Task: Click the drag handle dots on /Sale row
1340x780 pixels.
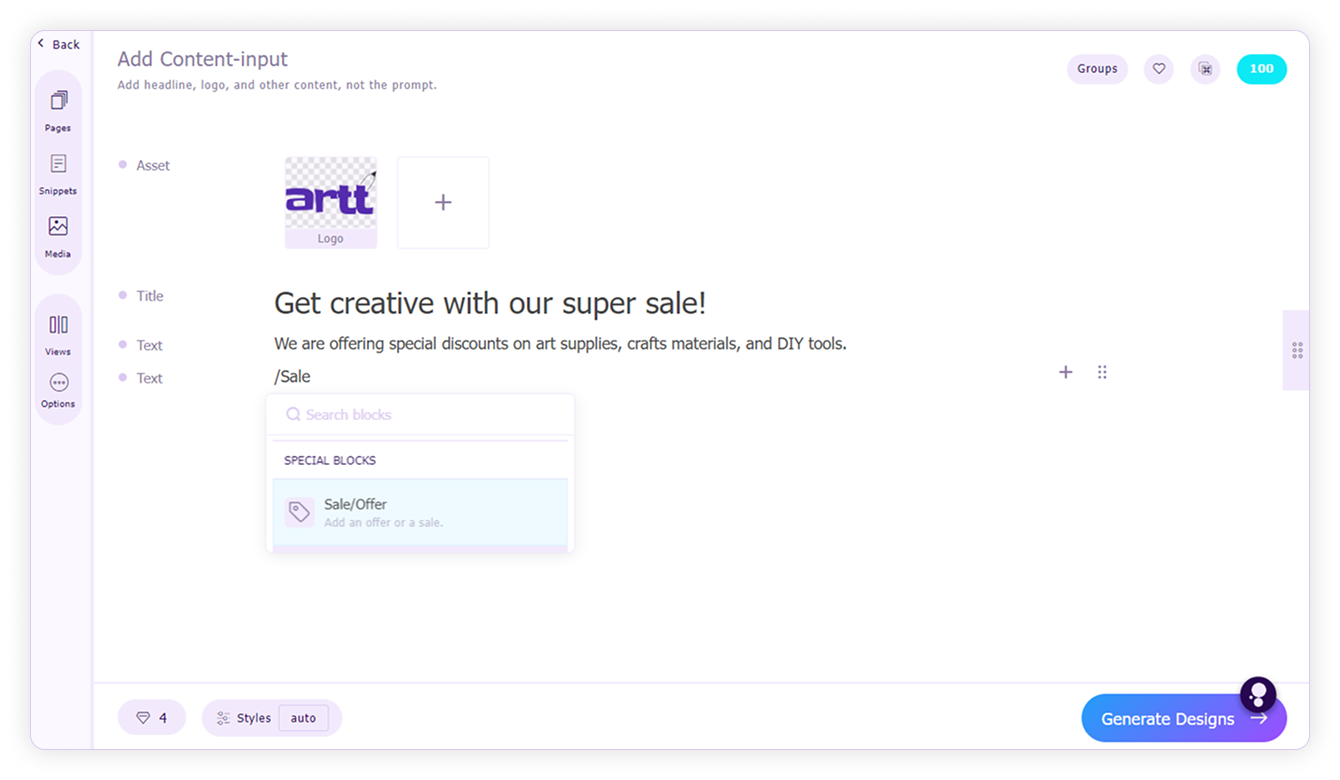Action: tap(1102, 372)
